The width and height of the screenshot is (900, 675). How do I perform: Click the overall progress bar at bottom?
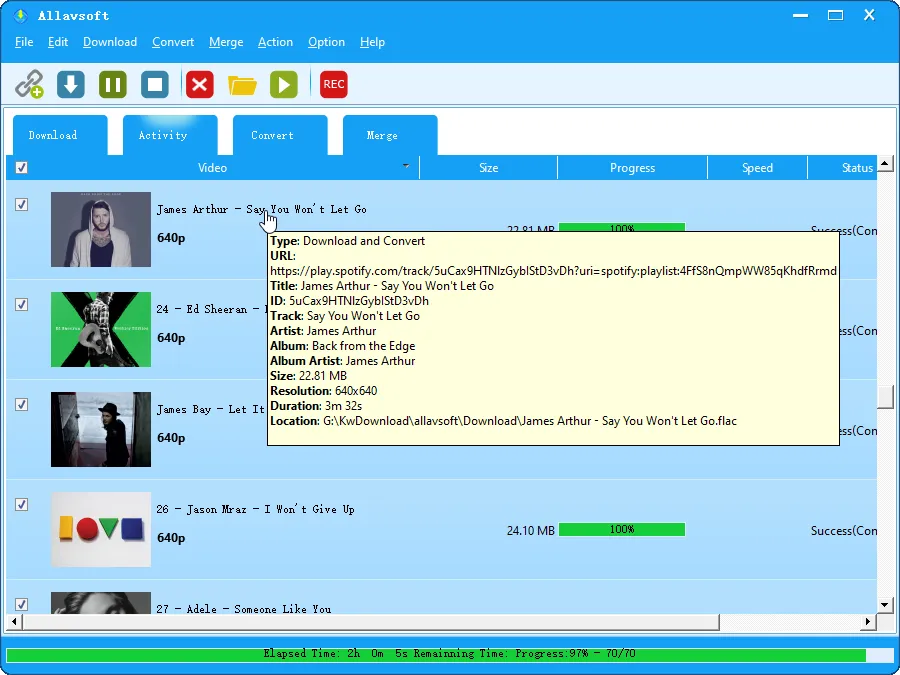tap(448, 654)
